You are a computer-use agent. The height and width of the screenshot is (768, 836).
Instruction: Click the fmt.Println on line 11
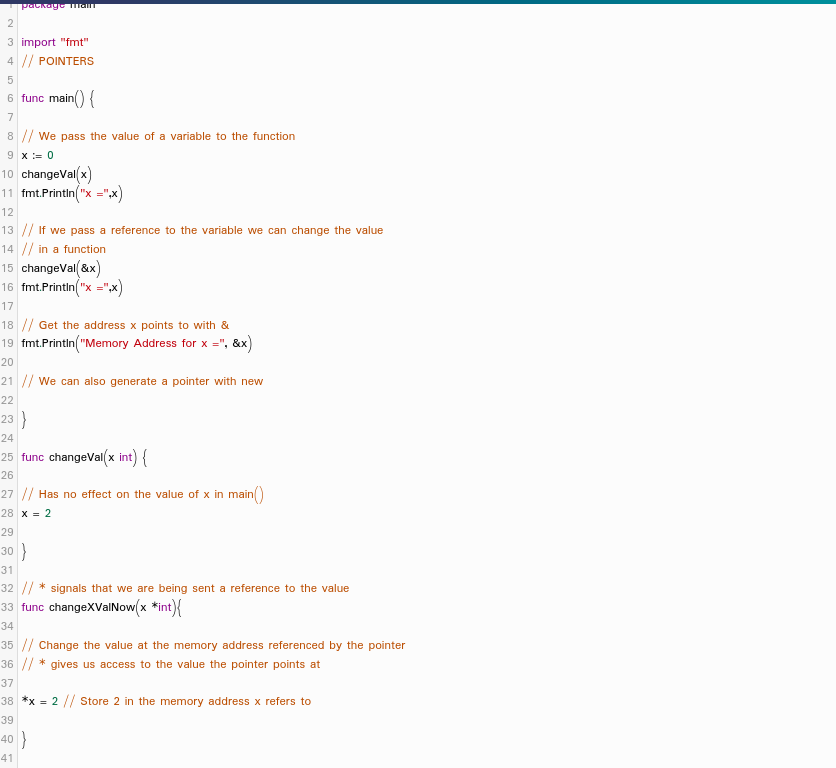[x=72, y=193]
